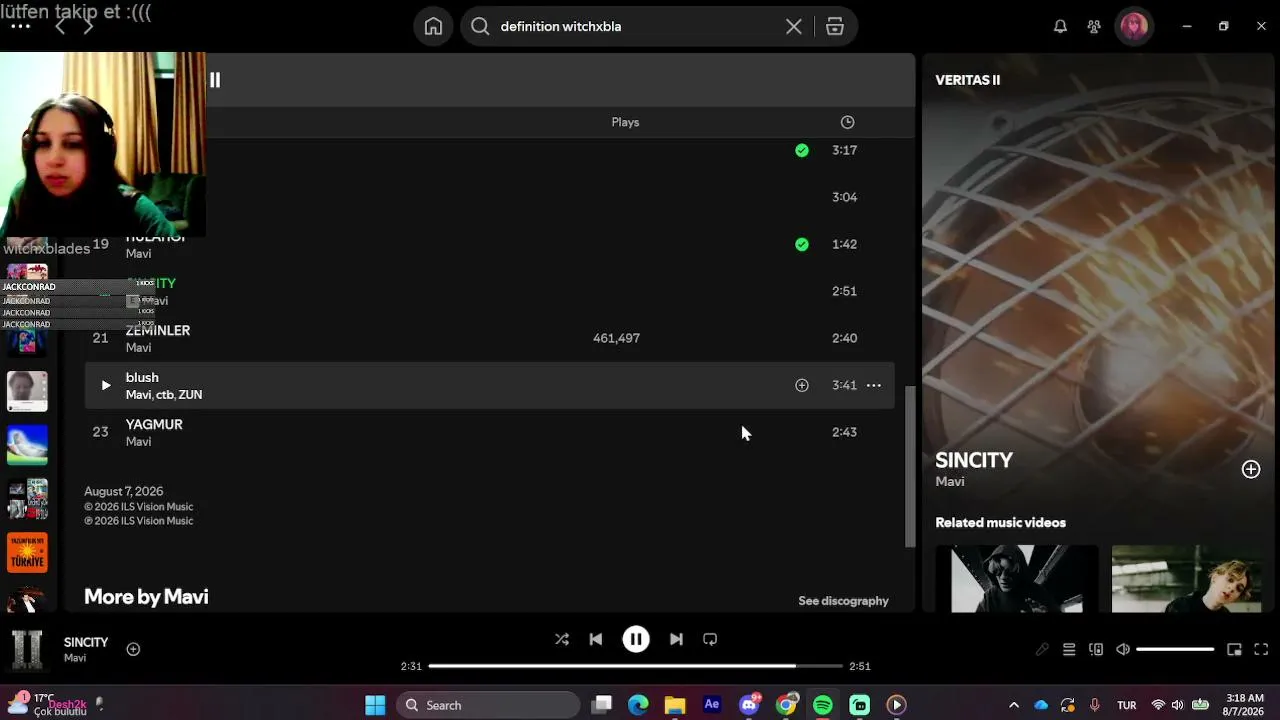Toggle shuffle playback

click(x=562, y=639)
